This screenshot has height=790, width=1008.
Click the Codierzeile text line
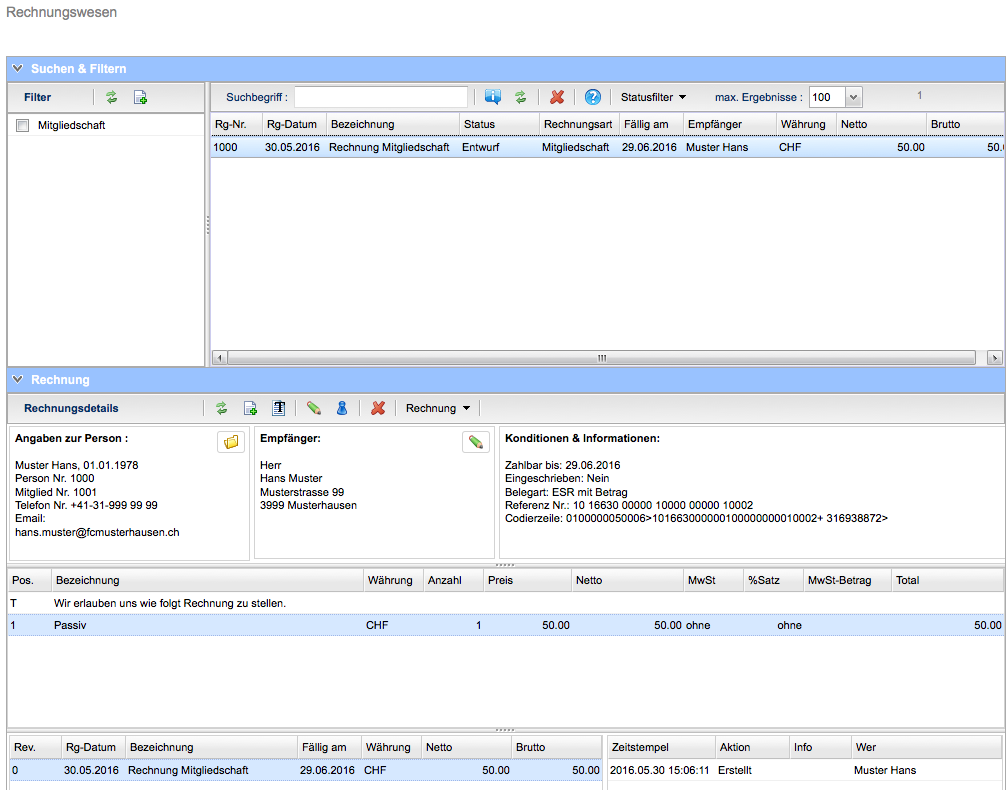point(696,518)
